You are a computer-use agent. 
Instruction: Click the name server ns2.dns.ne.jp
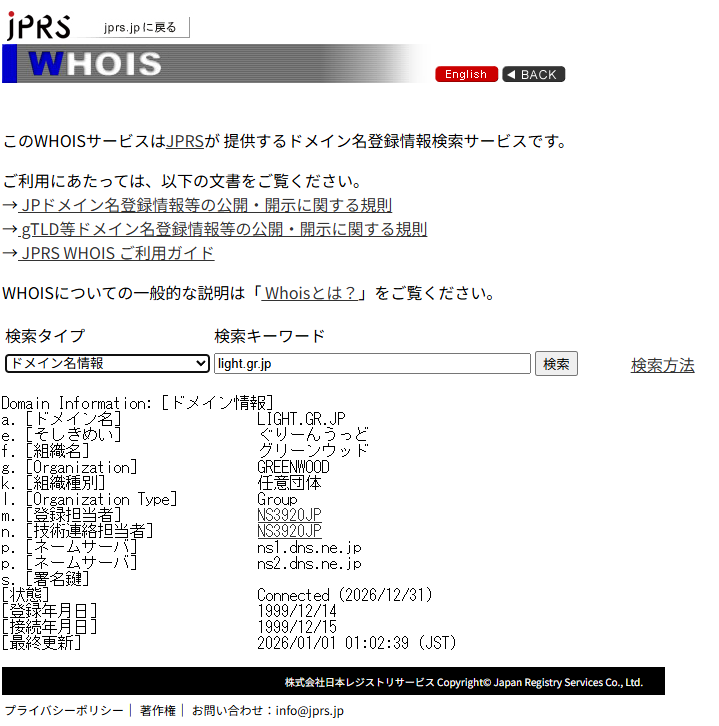pyautogui.click(x=309, y=563)
